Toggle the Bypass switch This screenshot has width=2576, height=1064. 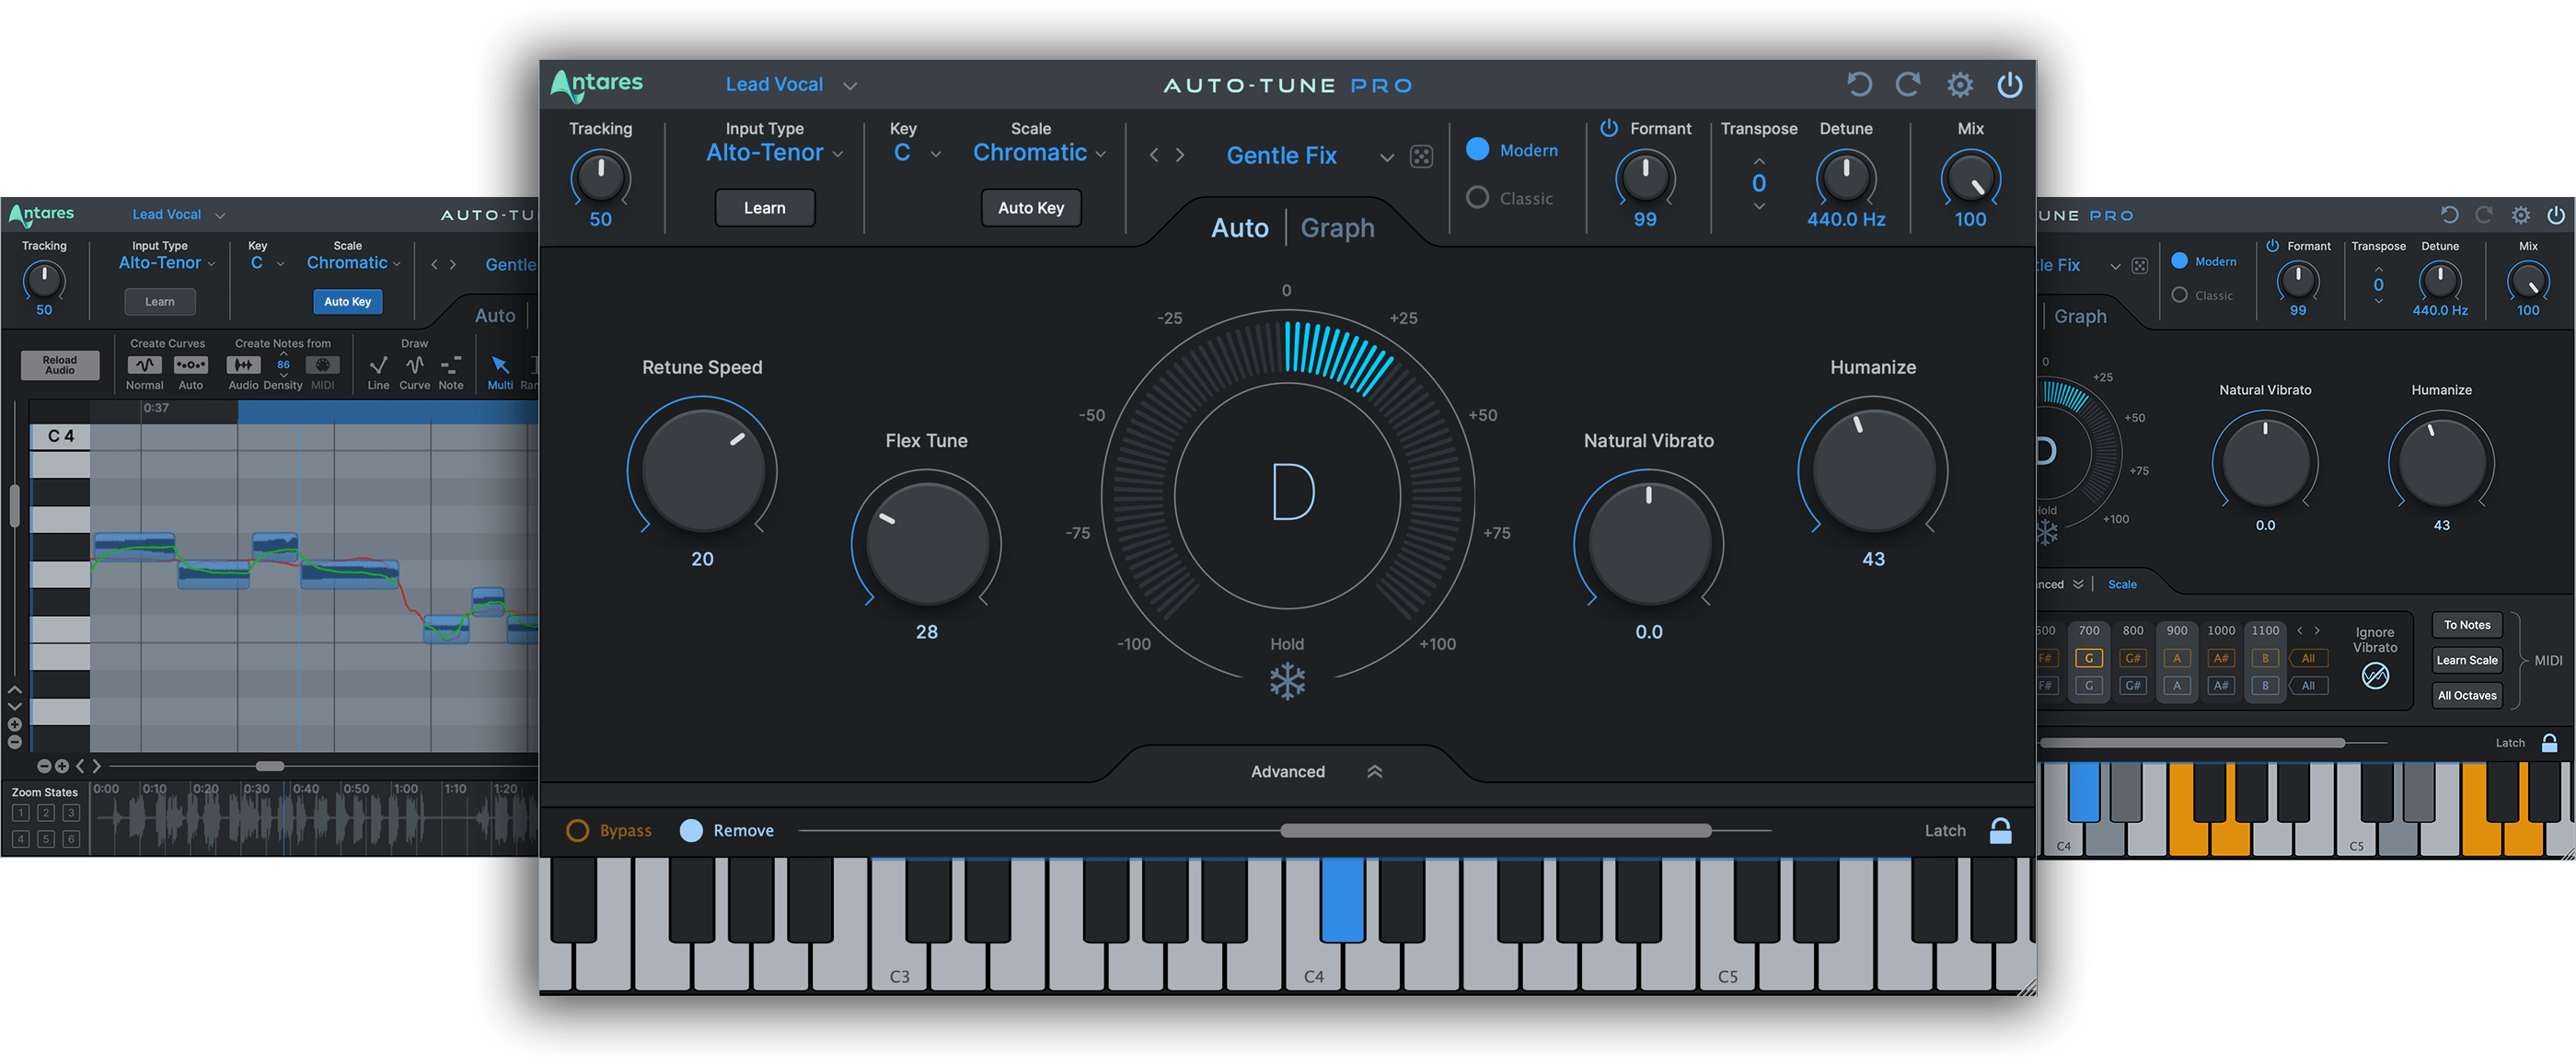click(578, 830)
